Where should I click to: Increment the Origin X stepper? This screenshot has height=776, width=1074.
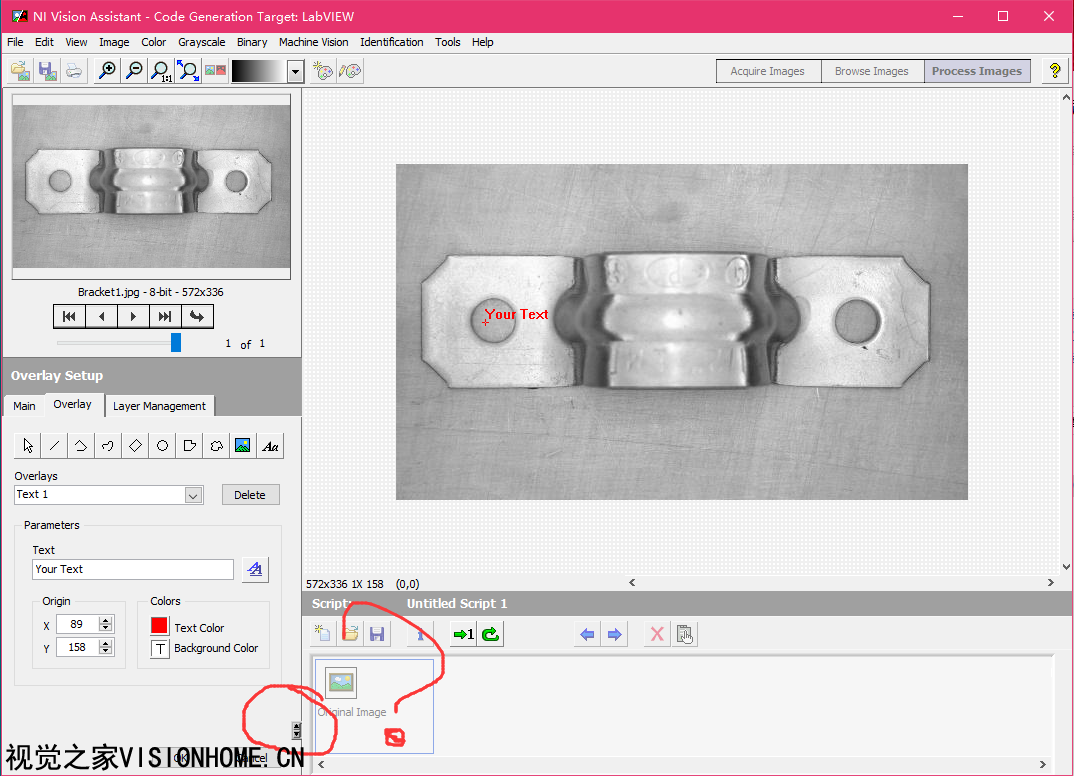click(x=105, y=621)
